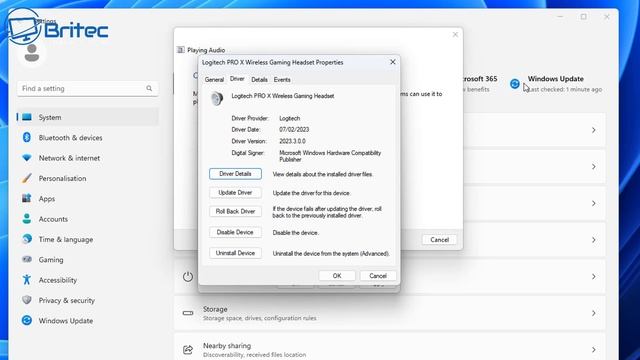Click the Uninstall Device button
Viewport: 640px width, 360px height.
point(235,253)
